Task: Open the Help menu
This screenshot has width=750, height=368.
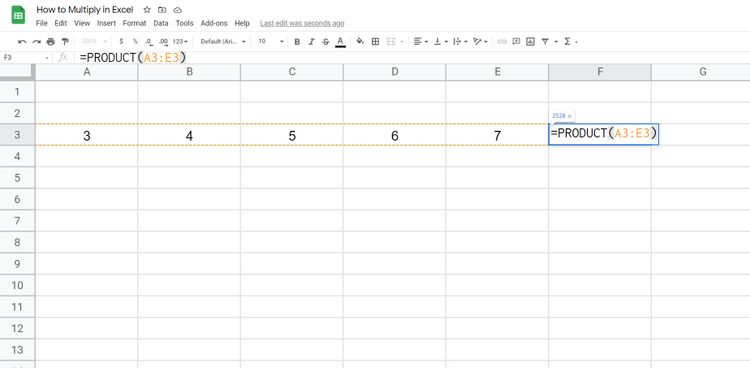Action: tap(242, 23)
